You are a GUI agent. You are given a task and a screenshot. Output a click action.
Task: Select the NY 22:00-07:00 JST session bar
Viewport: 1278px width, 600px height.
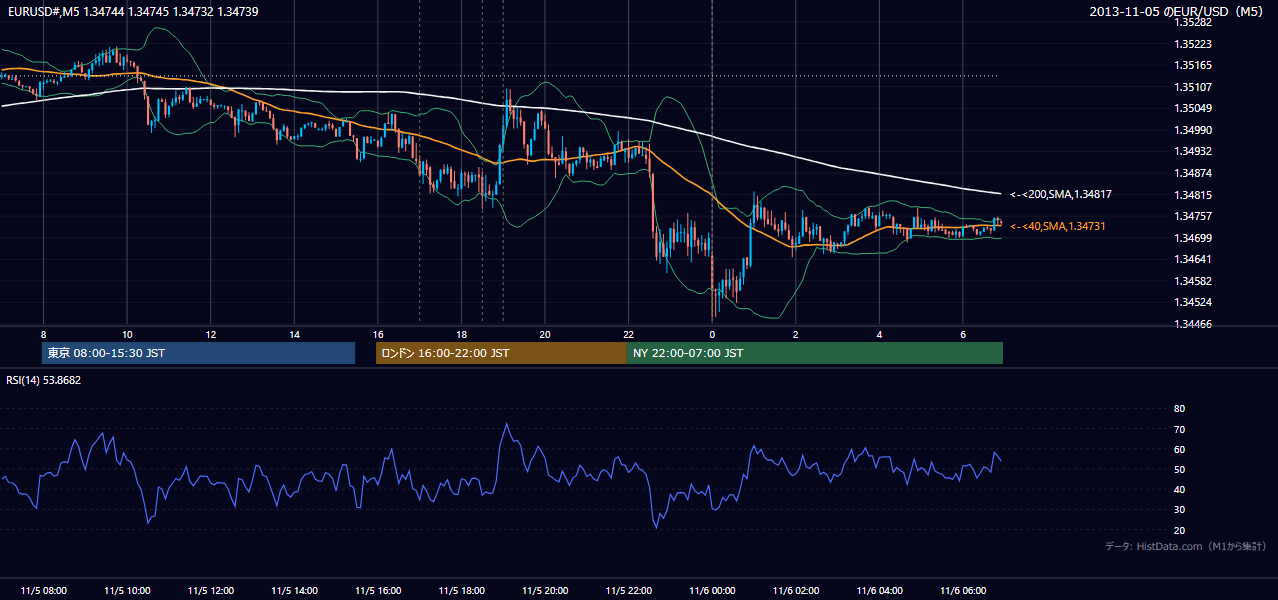[x=814, y=353]
